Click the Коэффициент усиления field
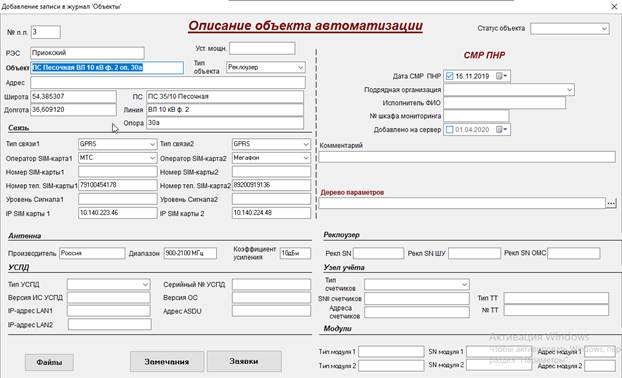This screenshot has height=378, width=622. coord(295,253)
